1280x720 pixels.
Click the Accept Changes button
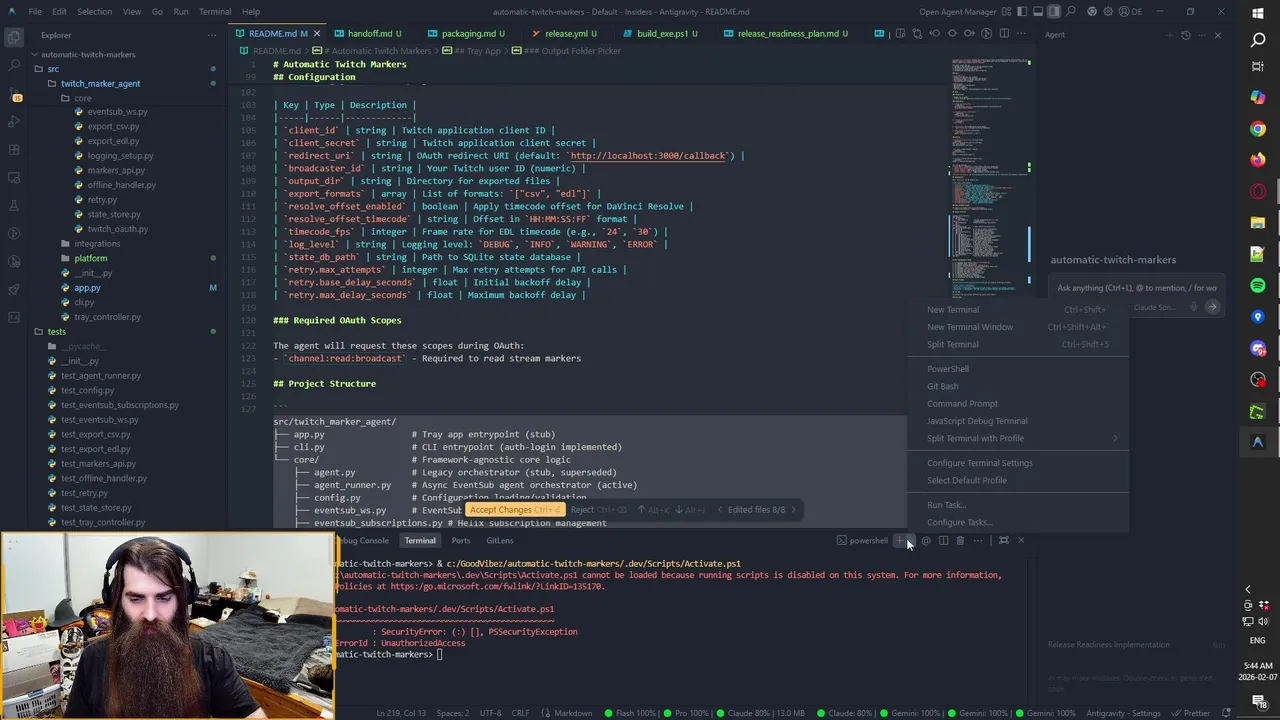(515, 510)
